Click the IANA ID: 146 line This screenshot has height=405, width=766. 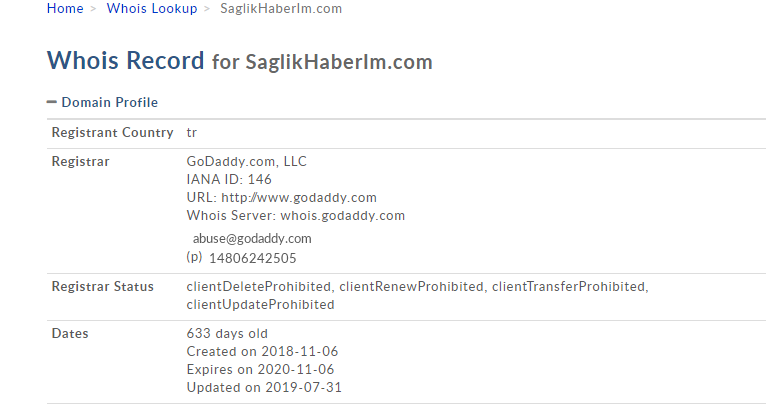229,179
